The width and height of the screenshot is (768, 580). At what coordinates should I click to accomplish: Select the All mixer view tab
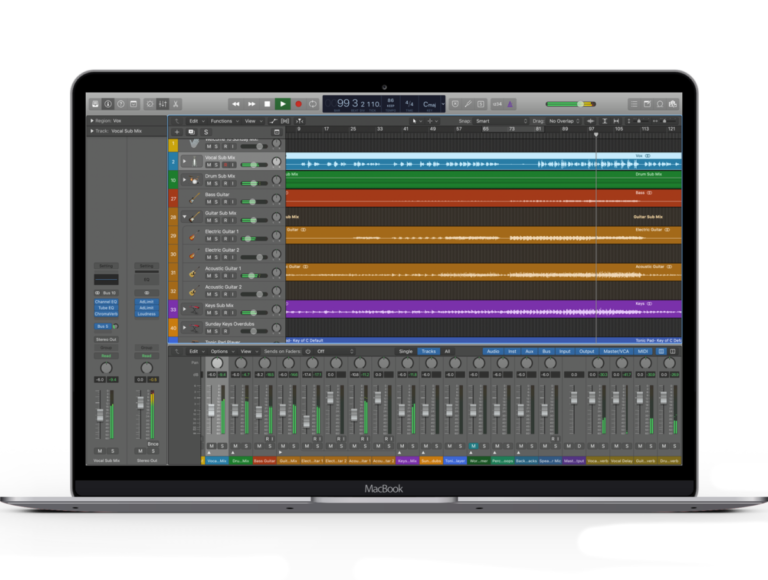coord(447,351)
